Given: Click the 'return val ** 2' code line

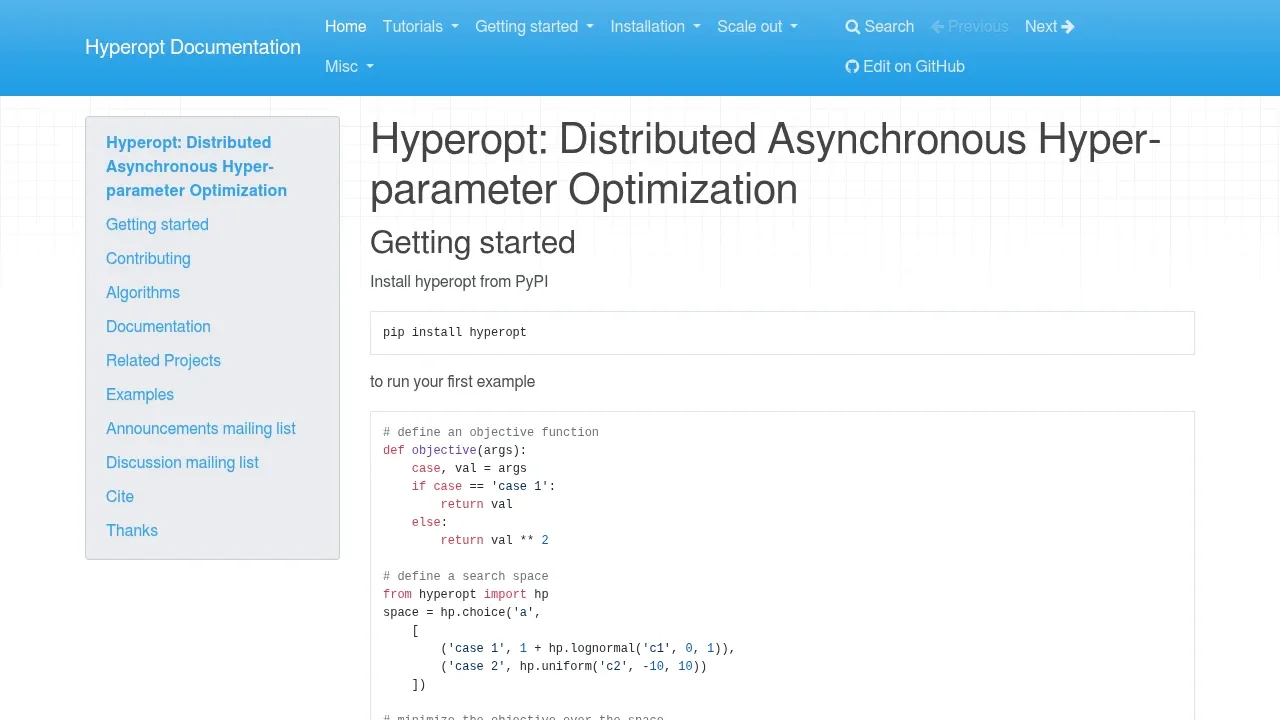Looking at the screenshot, I should pyautogui.click(x=494, y=541).
